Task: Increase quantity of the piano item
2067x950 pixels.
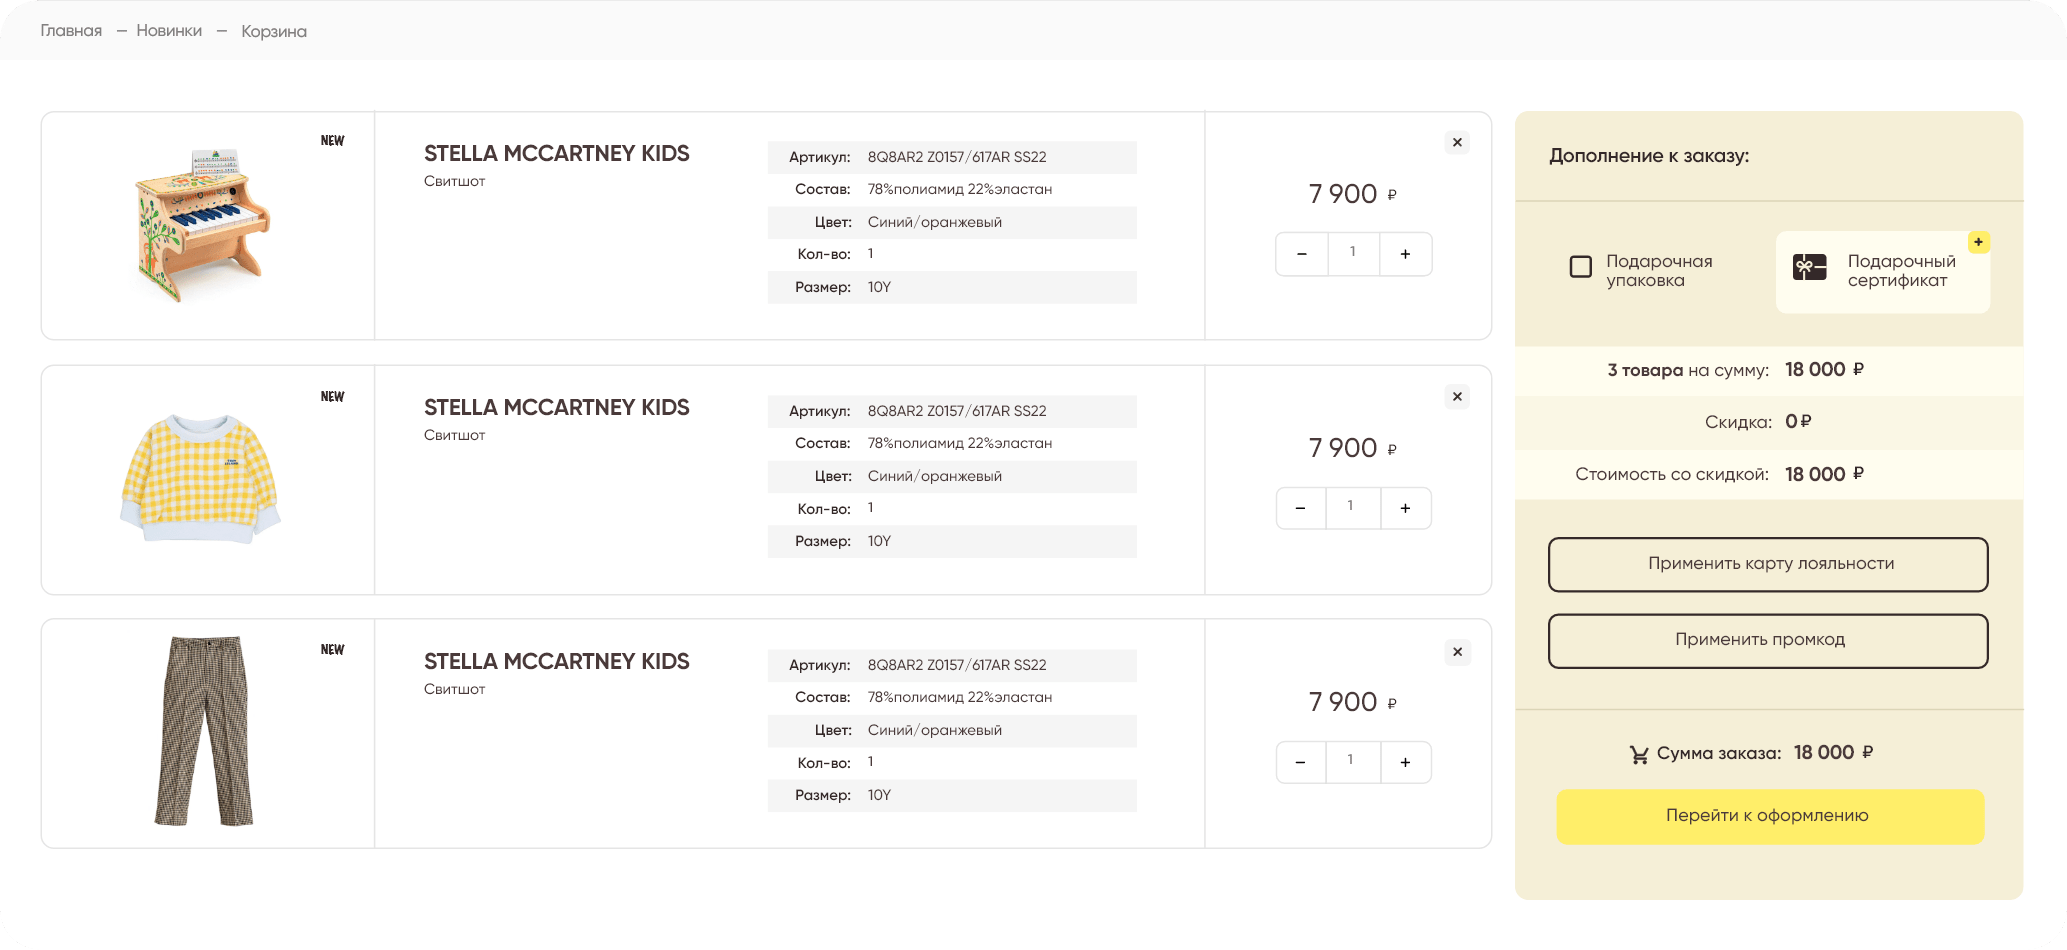Action: click(x=1405, y=254)
